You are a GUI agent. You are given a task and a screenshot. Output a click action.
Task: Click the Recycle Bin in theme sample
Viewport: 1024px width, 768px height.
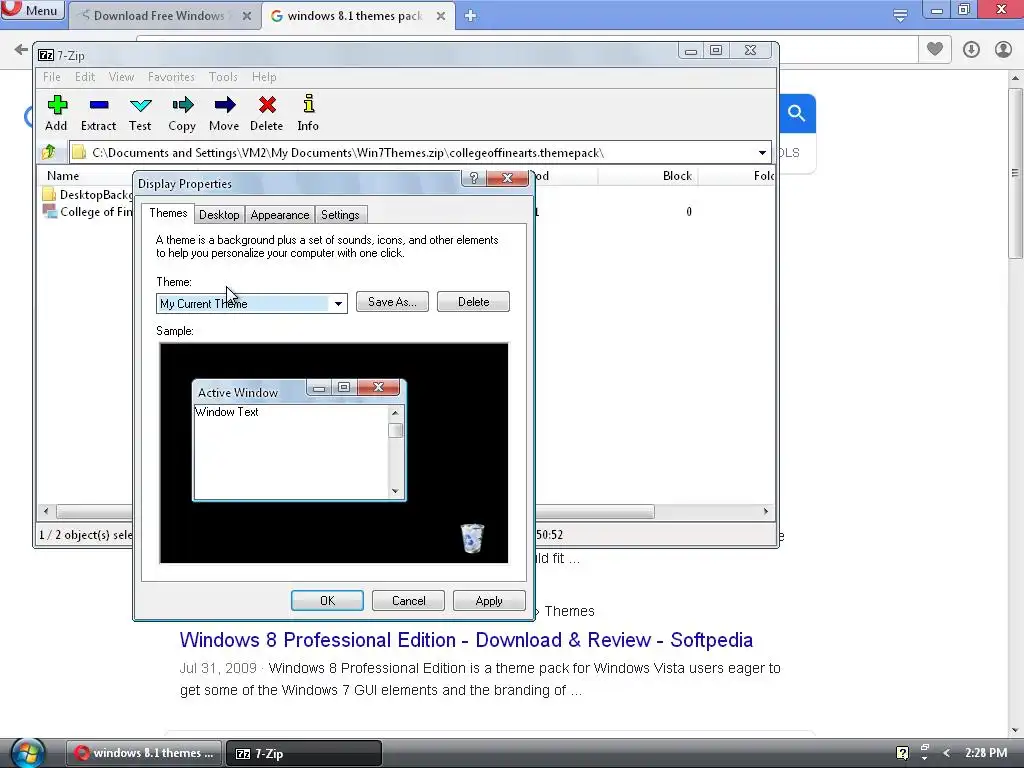472,538
